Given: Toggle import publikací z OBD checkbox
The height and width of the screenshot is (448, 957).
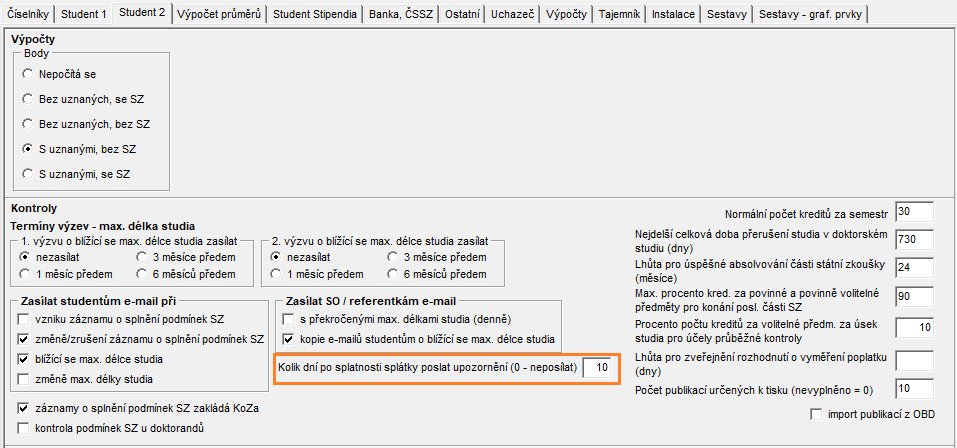Looking at the screenshot, I should [817, 414].
